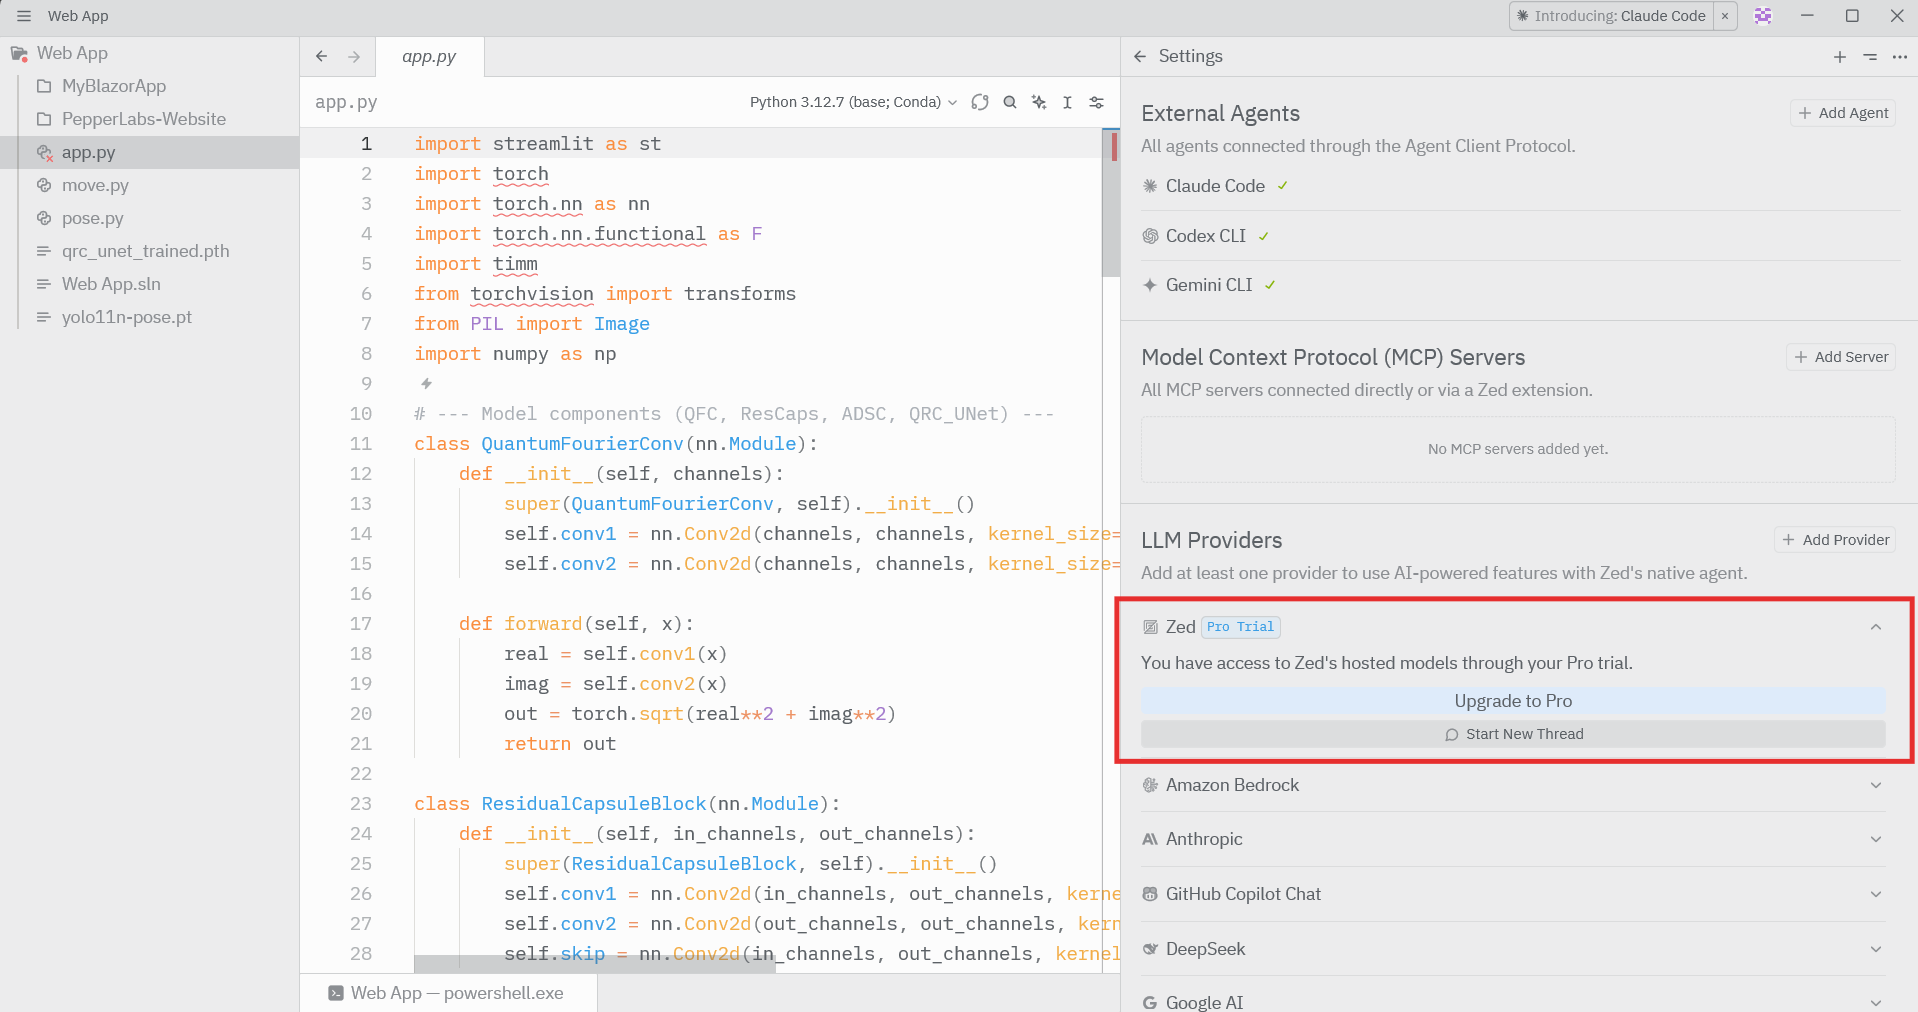1918x1012 pixels.
Task: Click the Upgrade to Pro button
Action: (x=1513, y=700)
